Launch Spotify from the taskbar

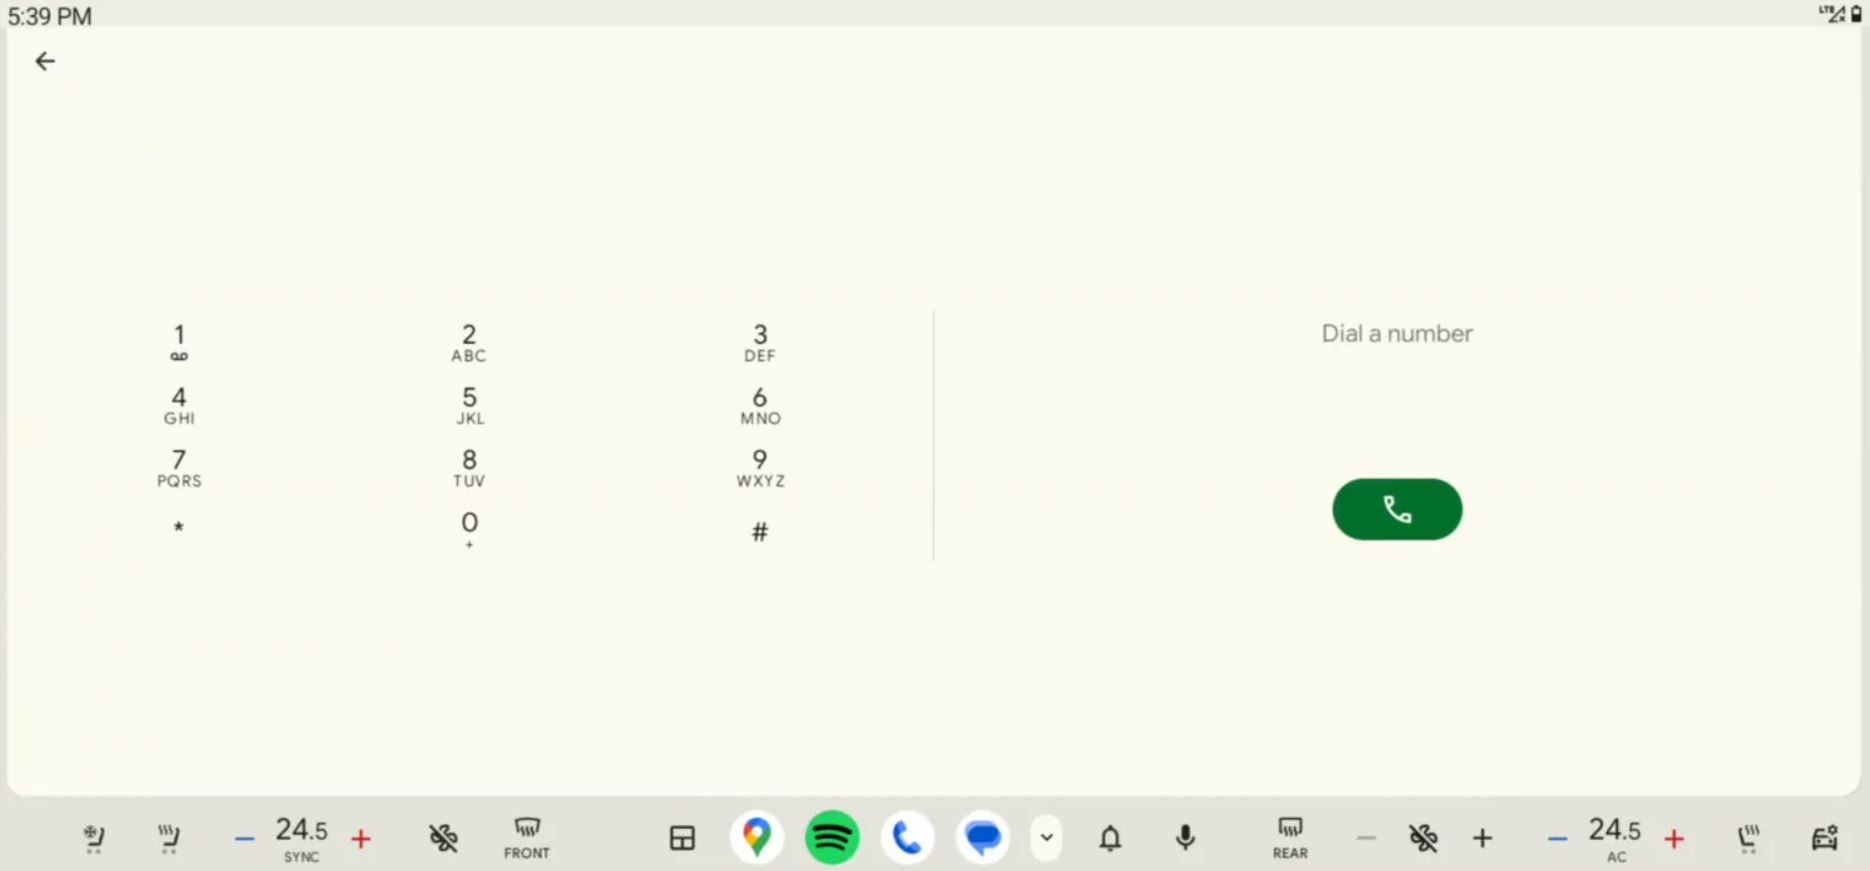pos(832,837)
